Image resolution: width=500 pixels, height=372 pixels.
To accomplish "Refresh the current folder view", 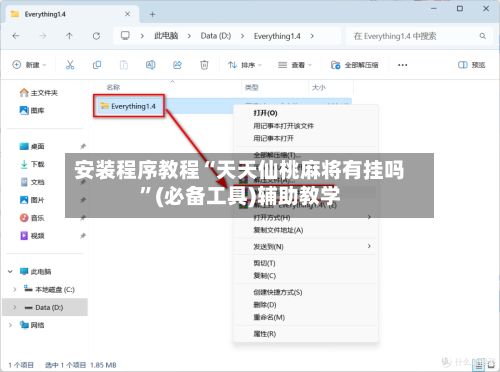I will (x=96, y=36).
